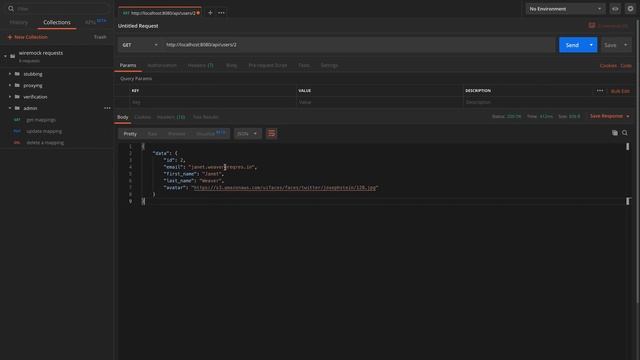640x360 pixels.
Task: Click the Query Params table options dots
Action: [x=600, y=91]
